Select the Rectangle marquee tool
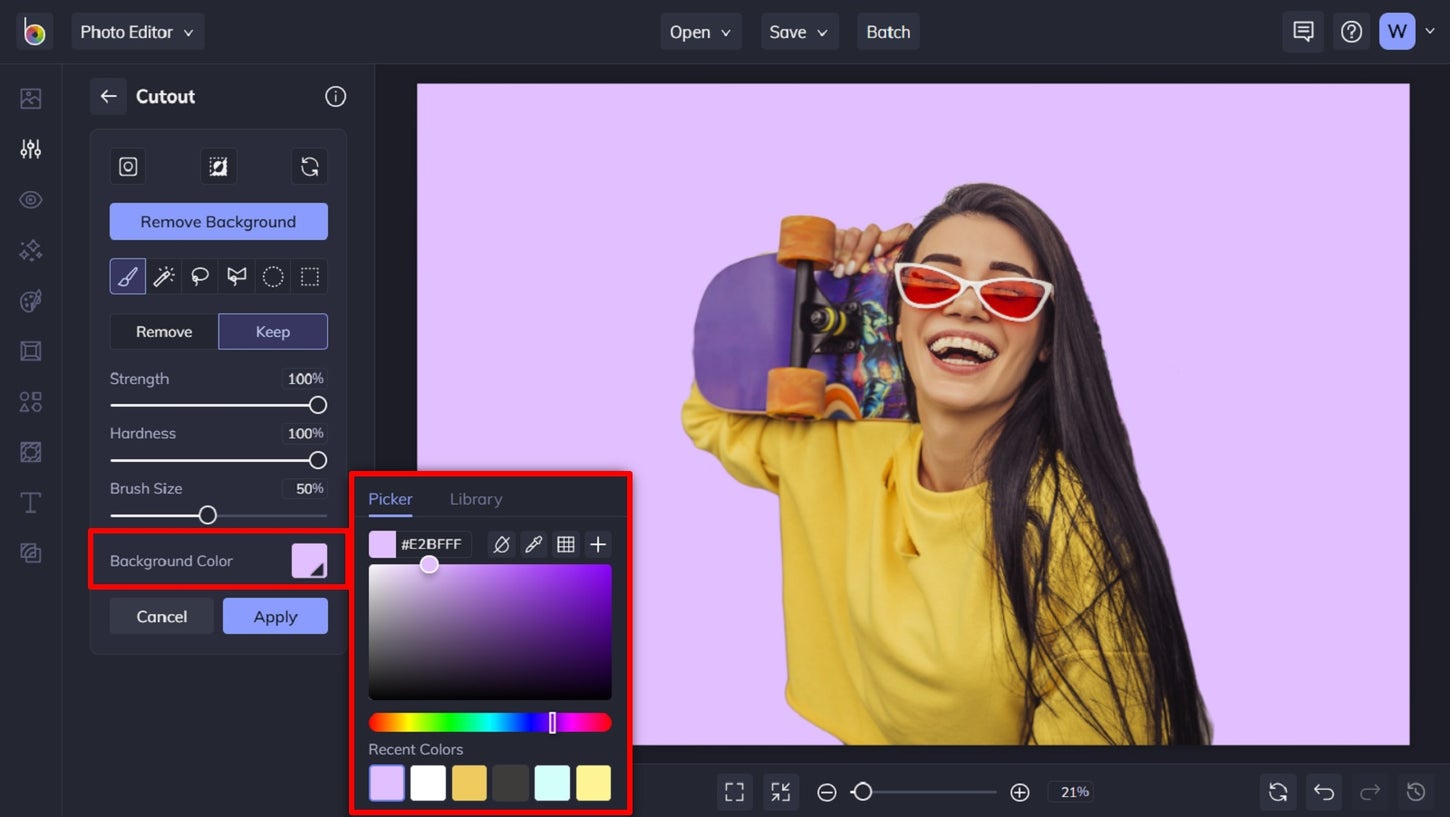Viewport: 1450px width, 817px height. 310,276
